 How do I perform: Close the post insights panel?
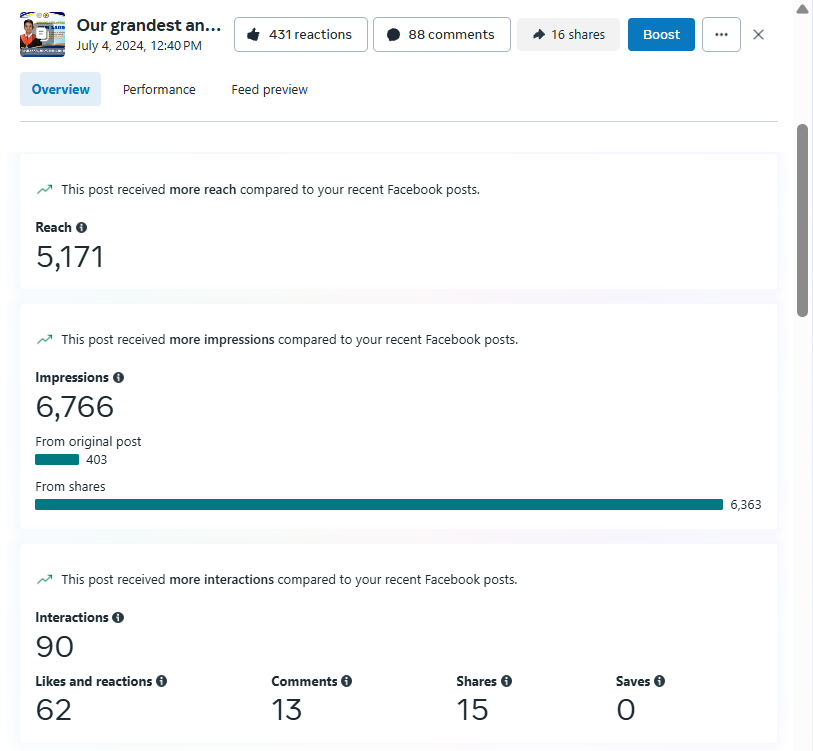point(758,34)
